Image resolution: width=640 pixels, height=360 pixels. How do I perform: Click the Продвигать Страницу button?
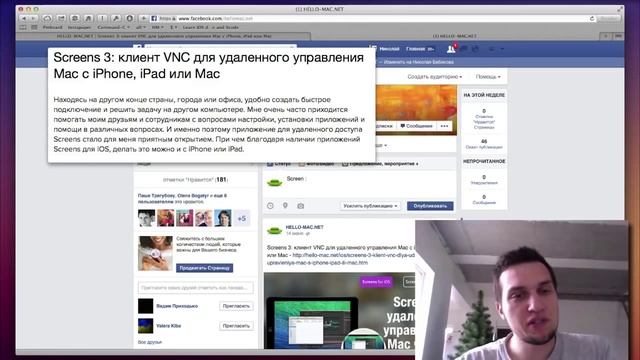tap(204, 268)
